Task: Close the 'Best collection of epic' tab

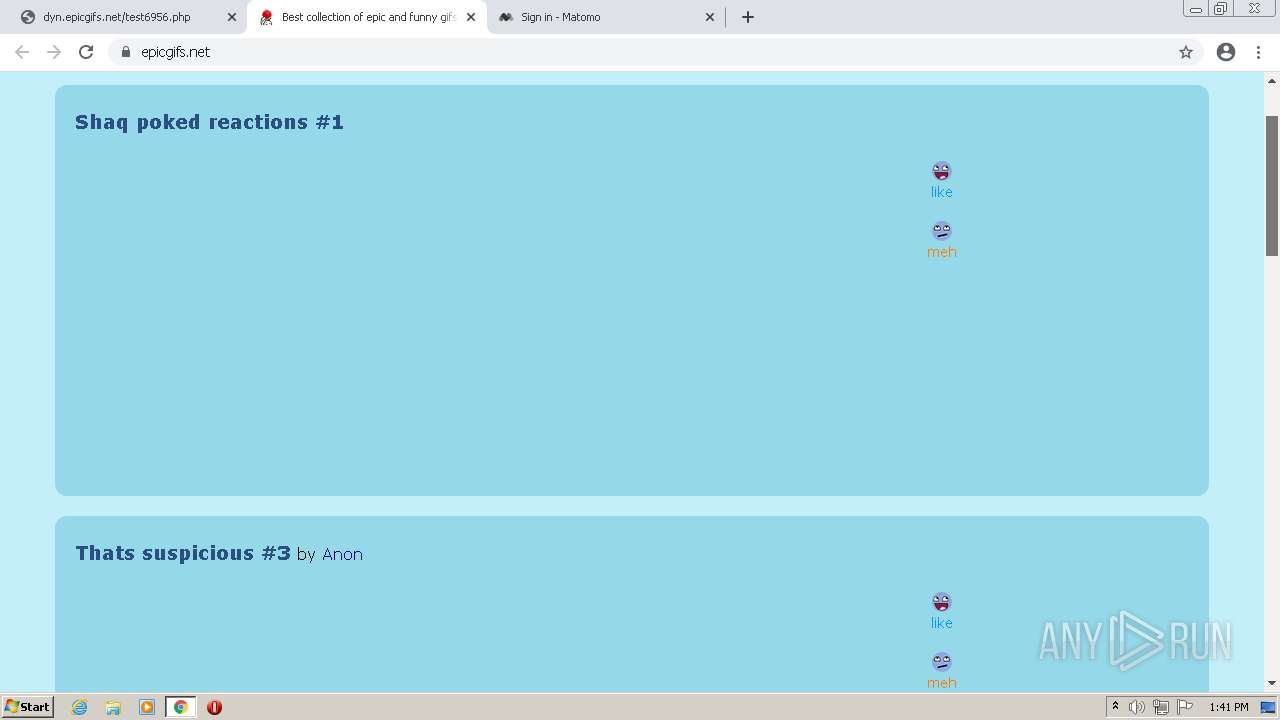Action: tap(471, 17)
